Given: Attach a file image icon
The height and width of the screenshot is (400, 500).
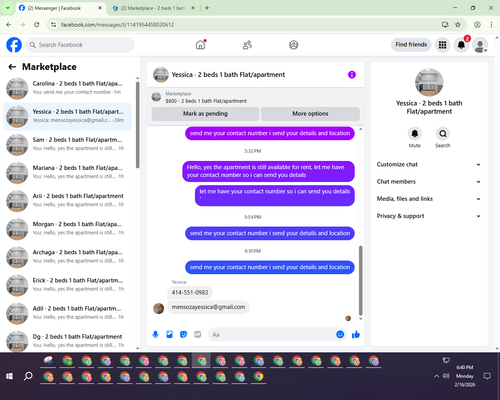Looking at the screenshot, I should tap(170, 334).
